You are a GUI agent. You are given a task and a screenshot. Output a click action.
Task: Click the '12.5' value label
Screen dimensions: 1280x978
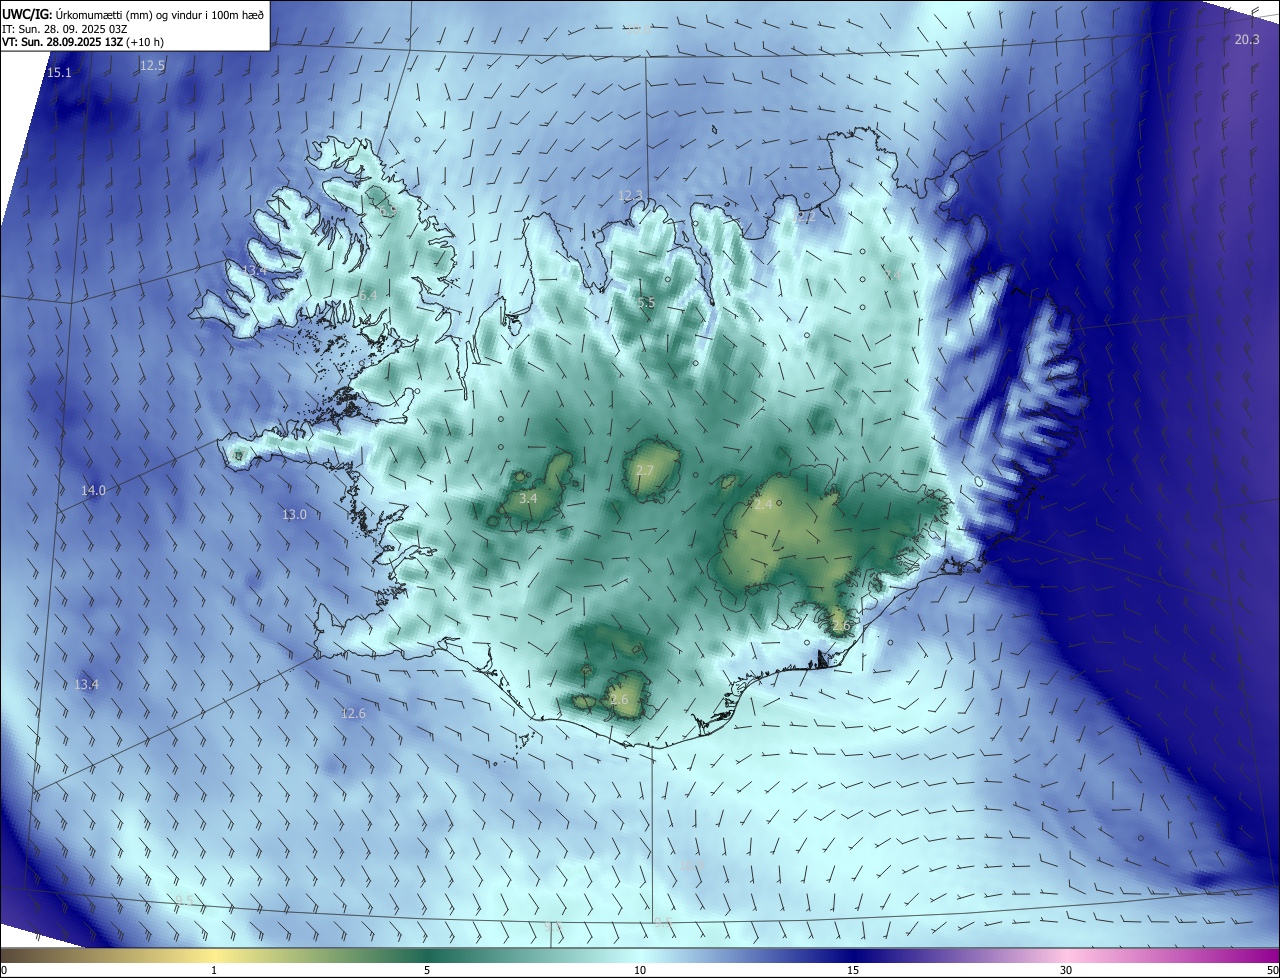(x=152, y=65)
